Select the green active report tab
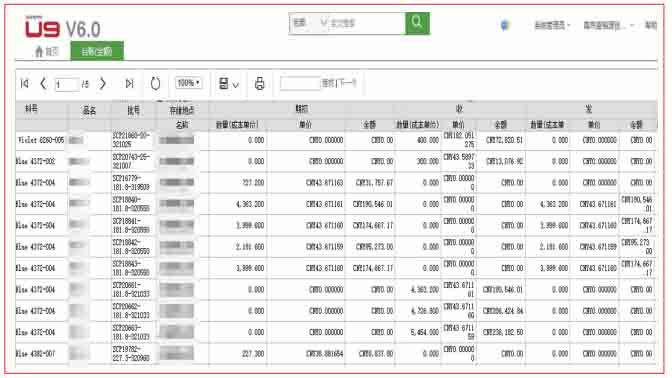This screenshot has height=378, width=672. coord(97,51)
